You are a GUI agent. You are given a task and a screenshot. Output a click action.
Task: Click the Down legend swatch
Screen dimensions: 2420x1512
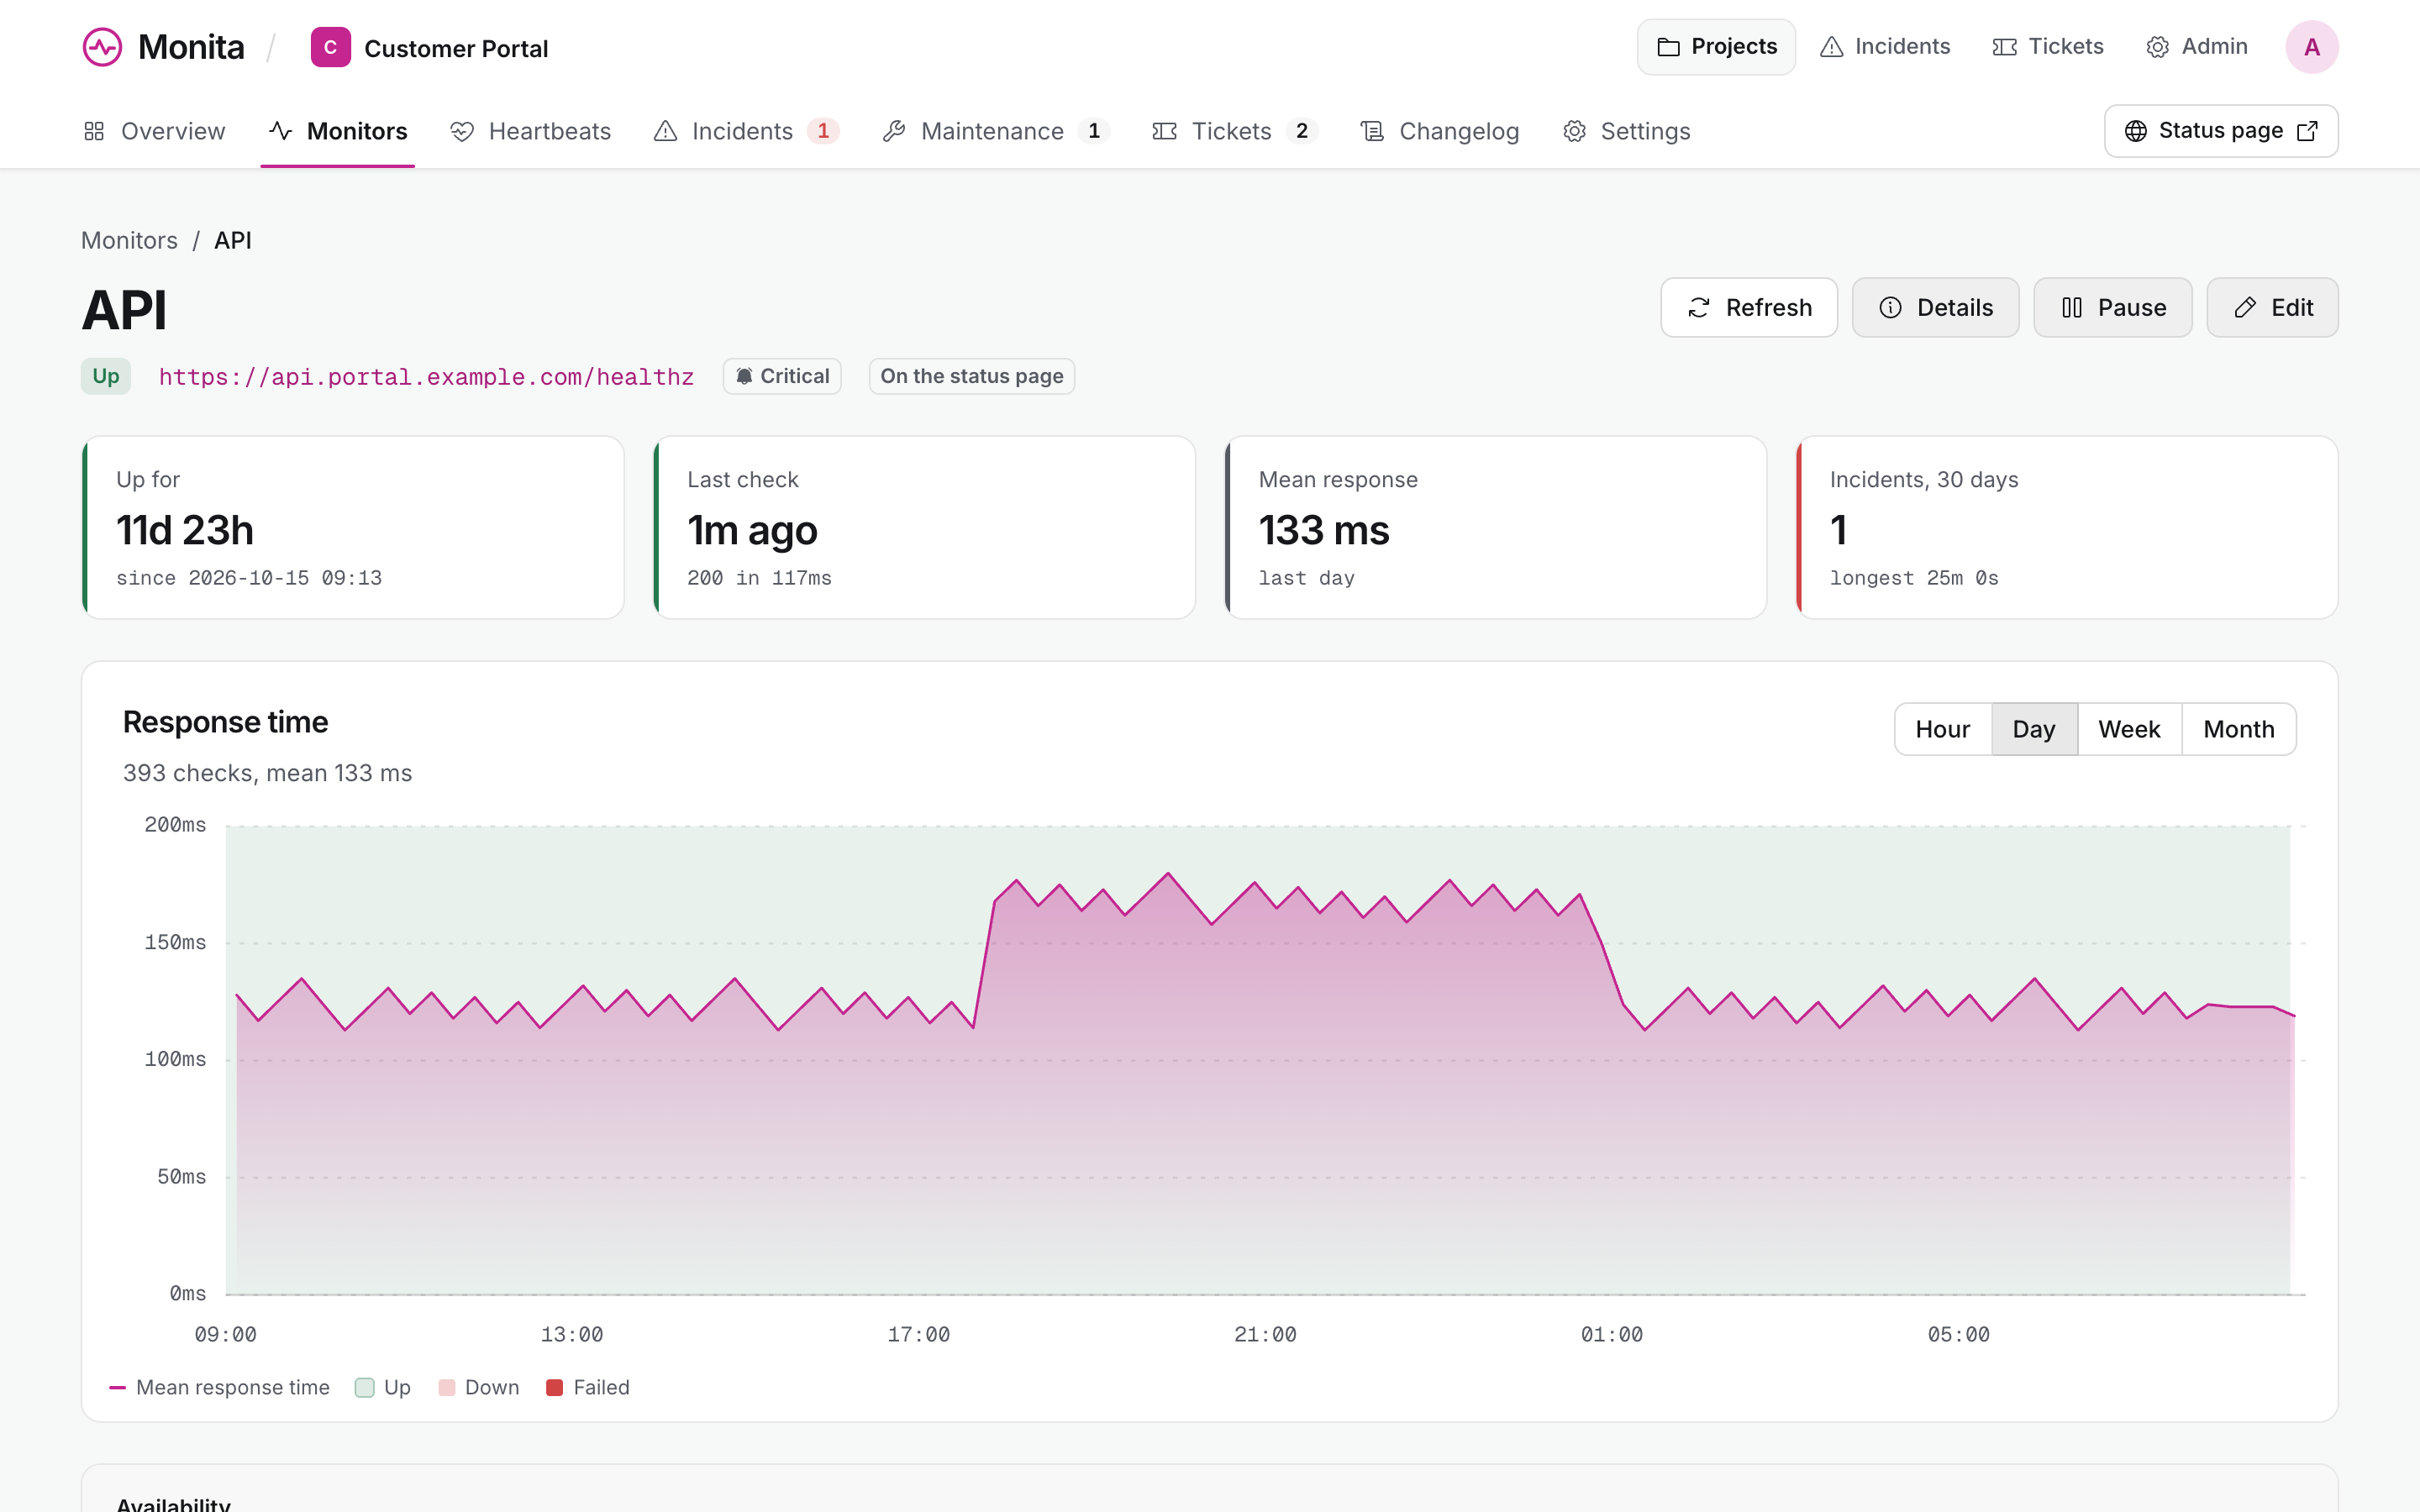click(x=447, y=1387)
